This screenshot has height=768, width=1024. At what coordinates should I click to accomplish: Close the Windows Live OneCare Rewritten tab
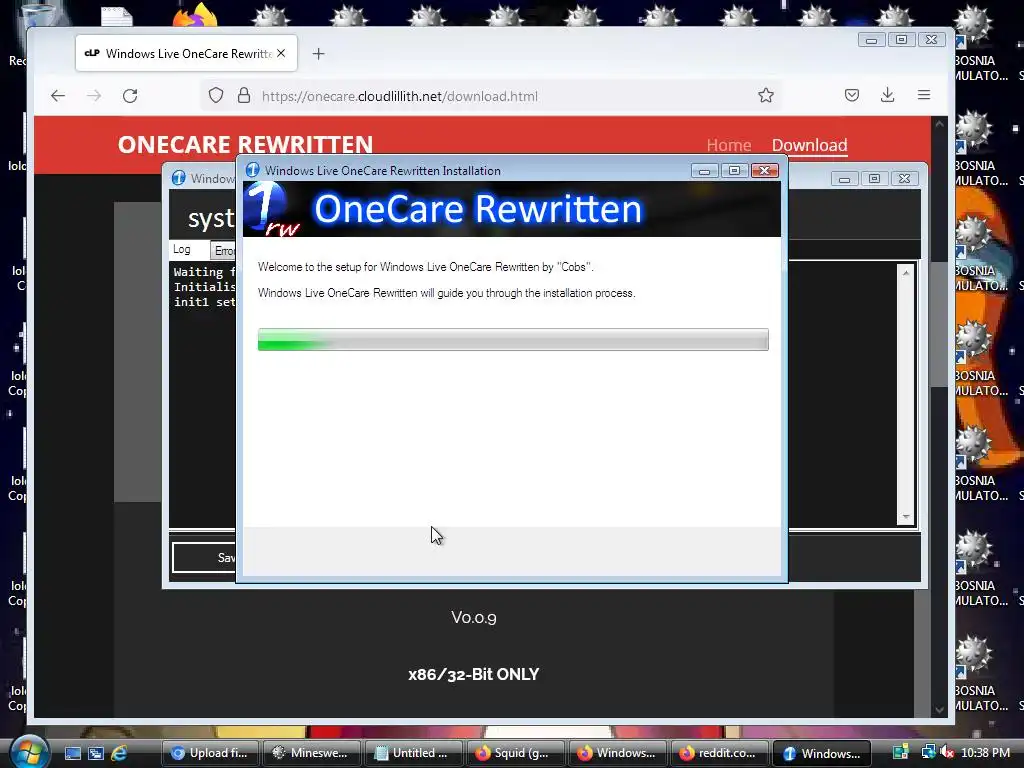click(x=281, y=54)
